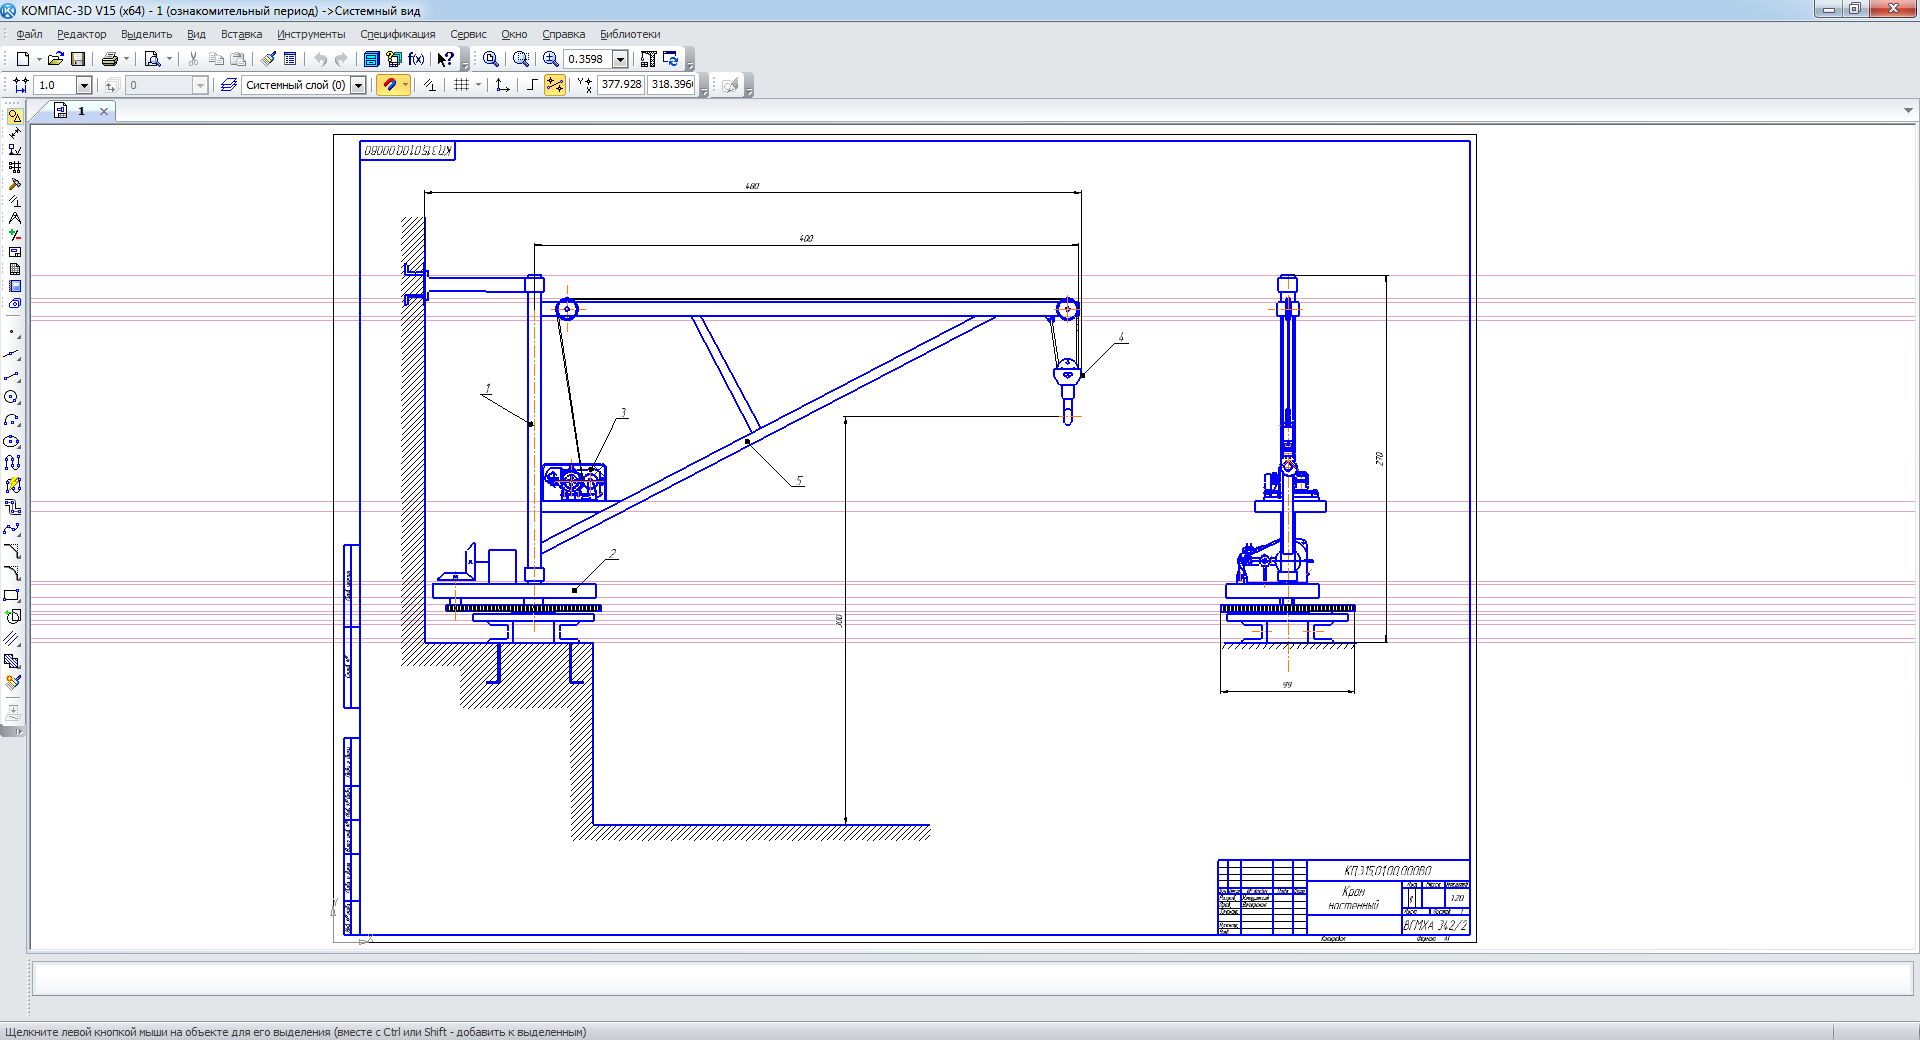Click the zoom scale field 0.3598

coord(587,59)
